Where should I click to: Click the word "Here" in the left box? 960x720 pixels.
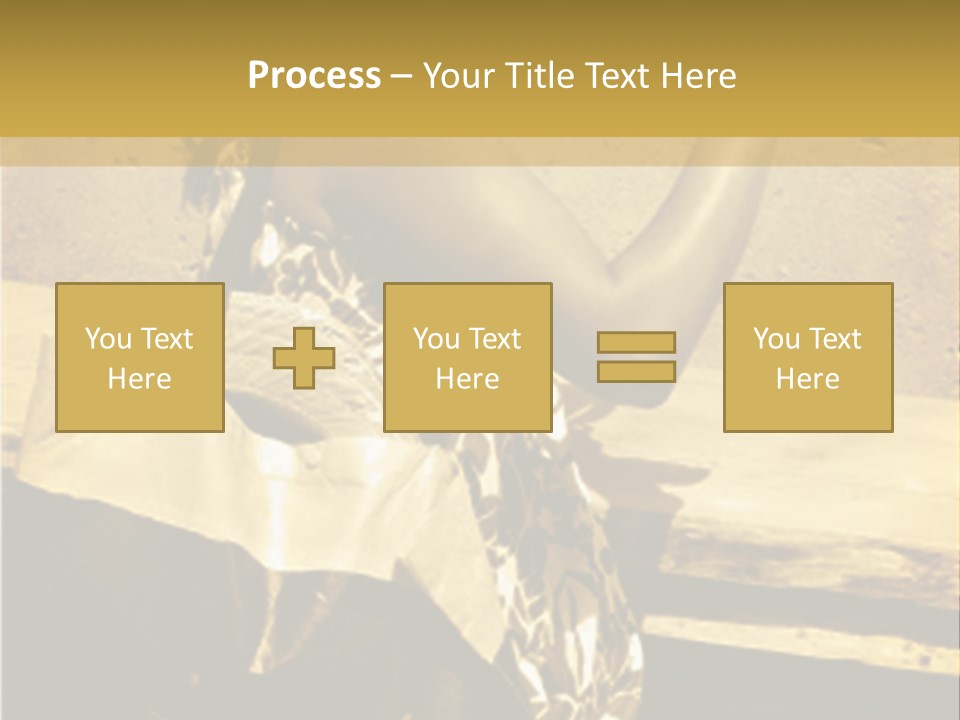139,379
